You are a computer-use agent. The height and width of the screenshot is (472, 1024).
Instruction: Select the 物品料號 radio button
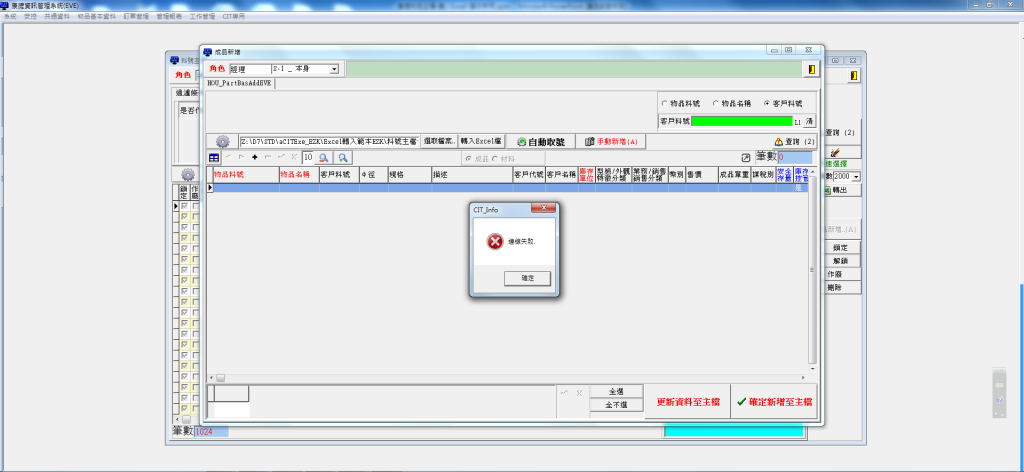[x=666, y=103]
